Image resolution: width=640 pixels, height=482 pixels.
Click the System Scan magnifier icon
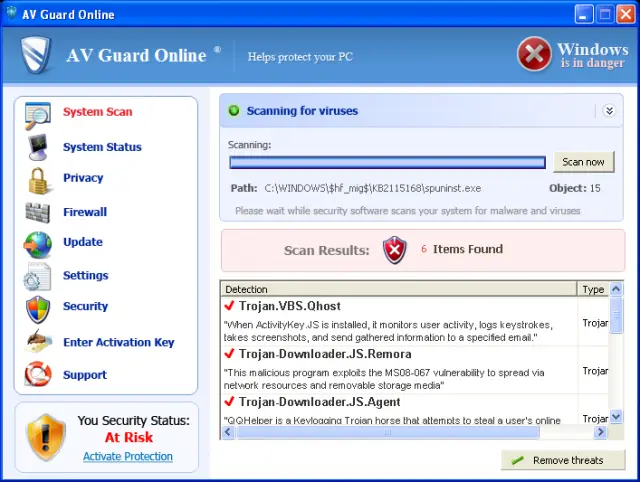[x=38, y=116]
